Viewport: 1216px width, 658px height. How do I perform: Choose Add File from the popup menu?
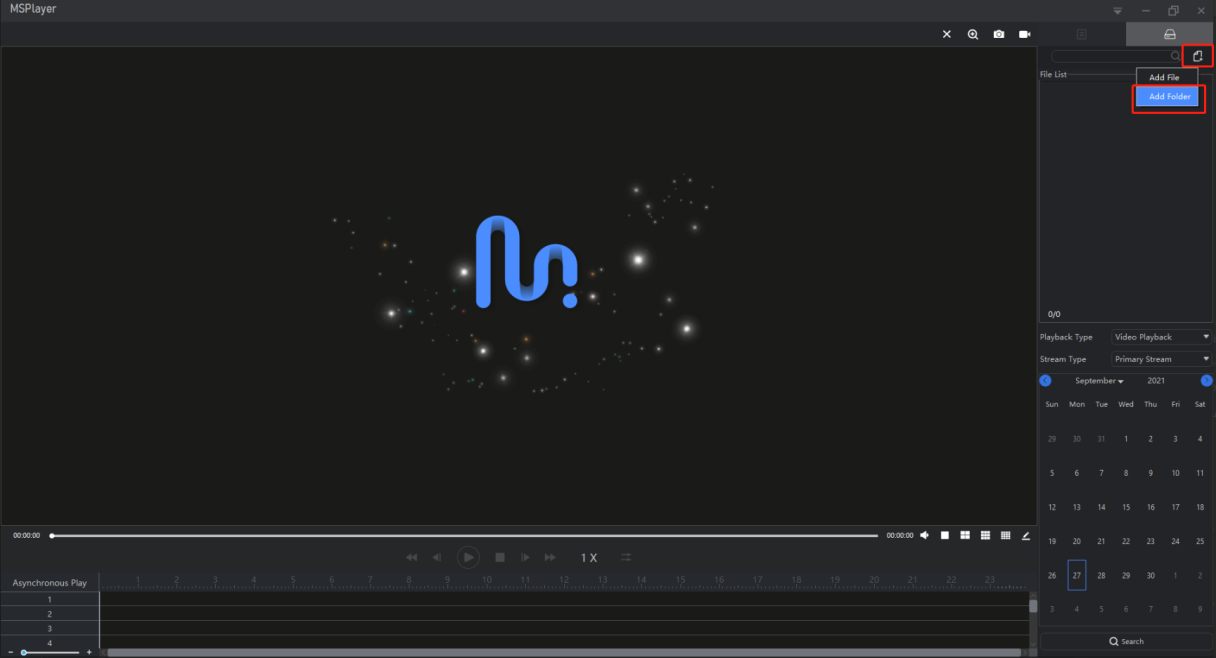click(x=1164, y=77)
